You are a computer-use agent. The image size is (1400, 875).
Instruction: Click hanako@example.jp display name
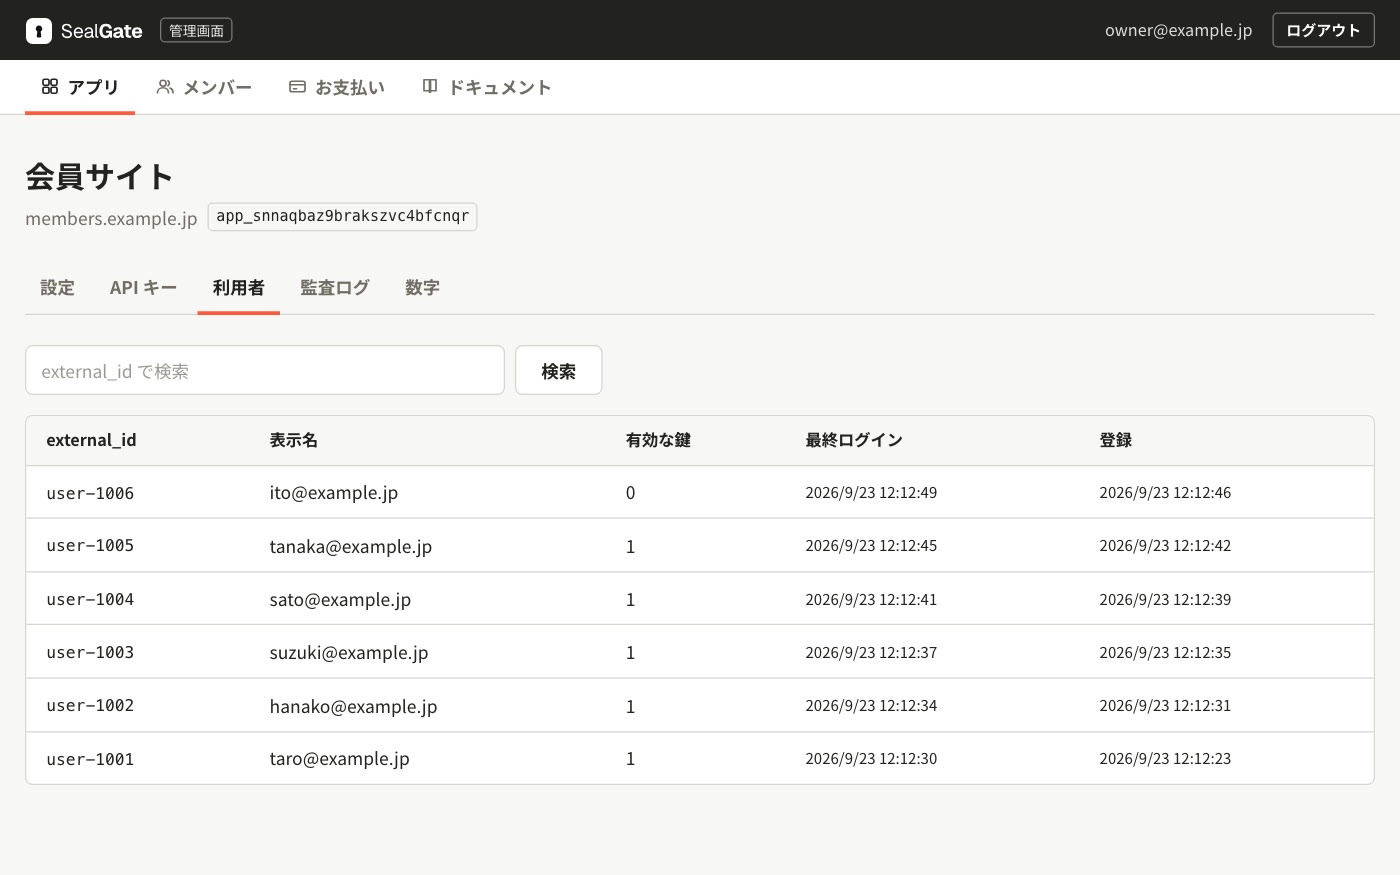[x=353, y=707]
